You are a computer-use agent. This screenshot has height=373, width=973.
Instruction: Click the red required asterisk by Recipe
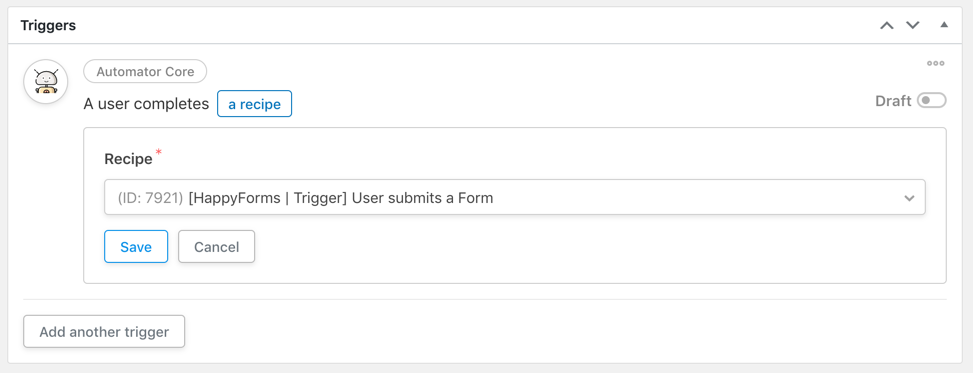pyautogui.click(x=158, y=152)
